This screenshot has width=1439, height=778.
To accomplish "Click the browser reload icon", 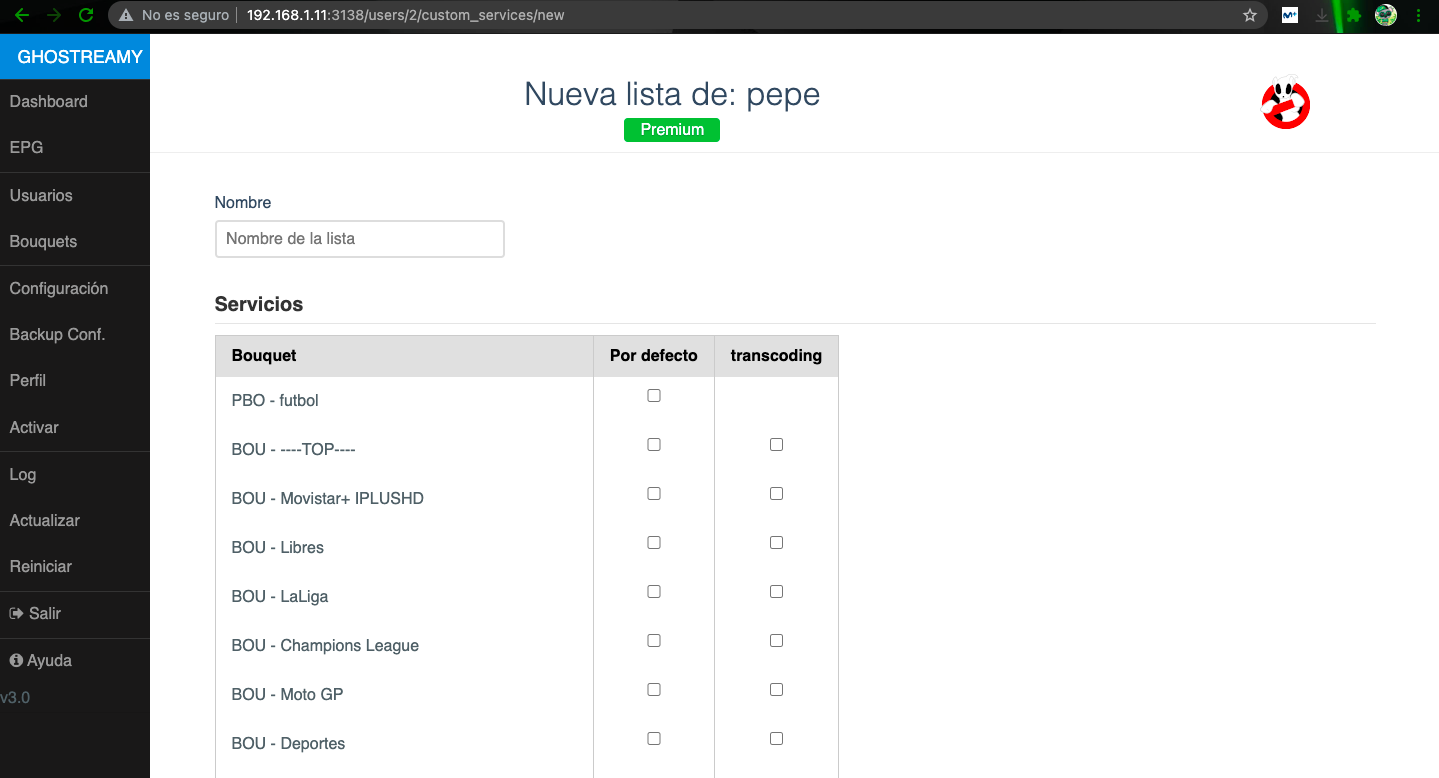I will (x=86, y=15).
